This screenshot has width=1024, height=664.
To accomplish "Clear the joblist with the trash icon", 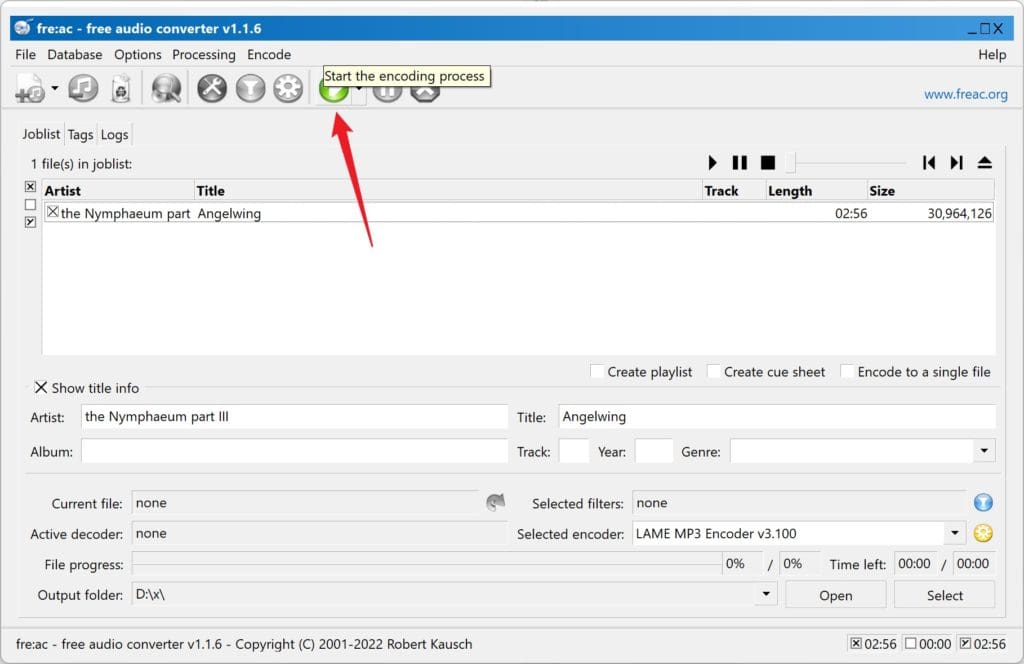I will point(121,89).
